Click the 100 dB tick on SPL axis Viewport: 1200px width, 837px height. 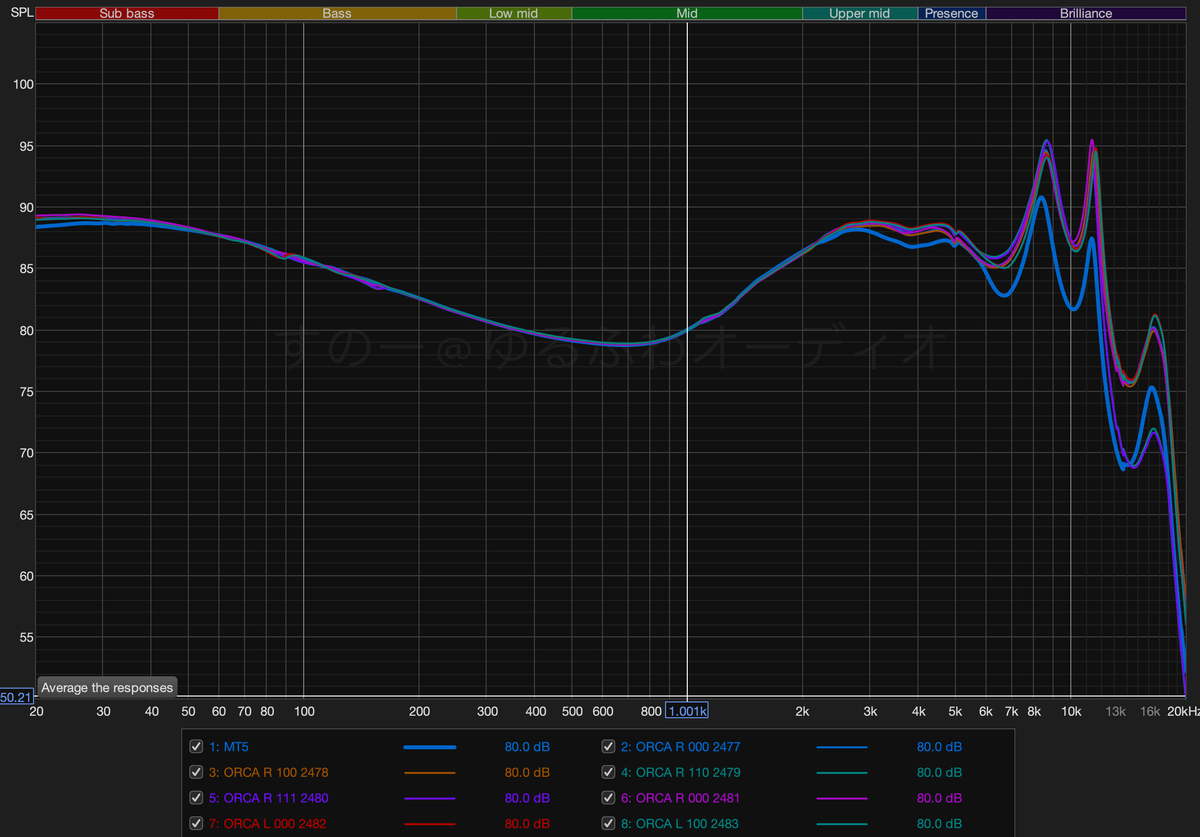[x=23, y=85]
